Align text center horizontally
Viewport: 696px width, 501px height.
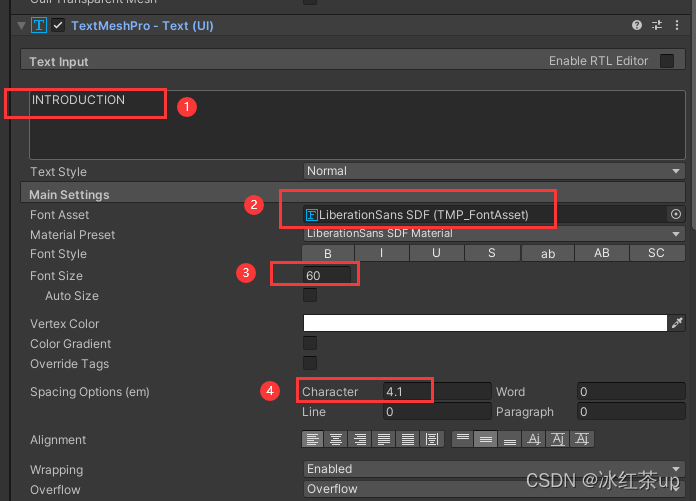coord(336,439)
